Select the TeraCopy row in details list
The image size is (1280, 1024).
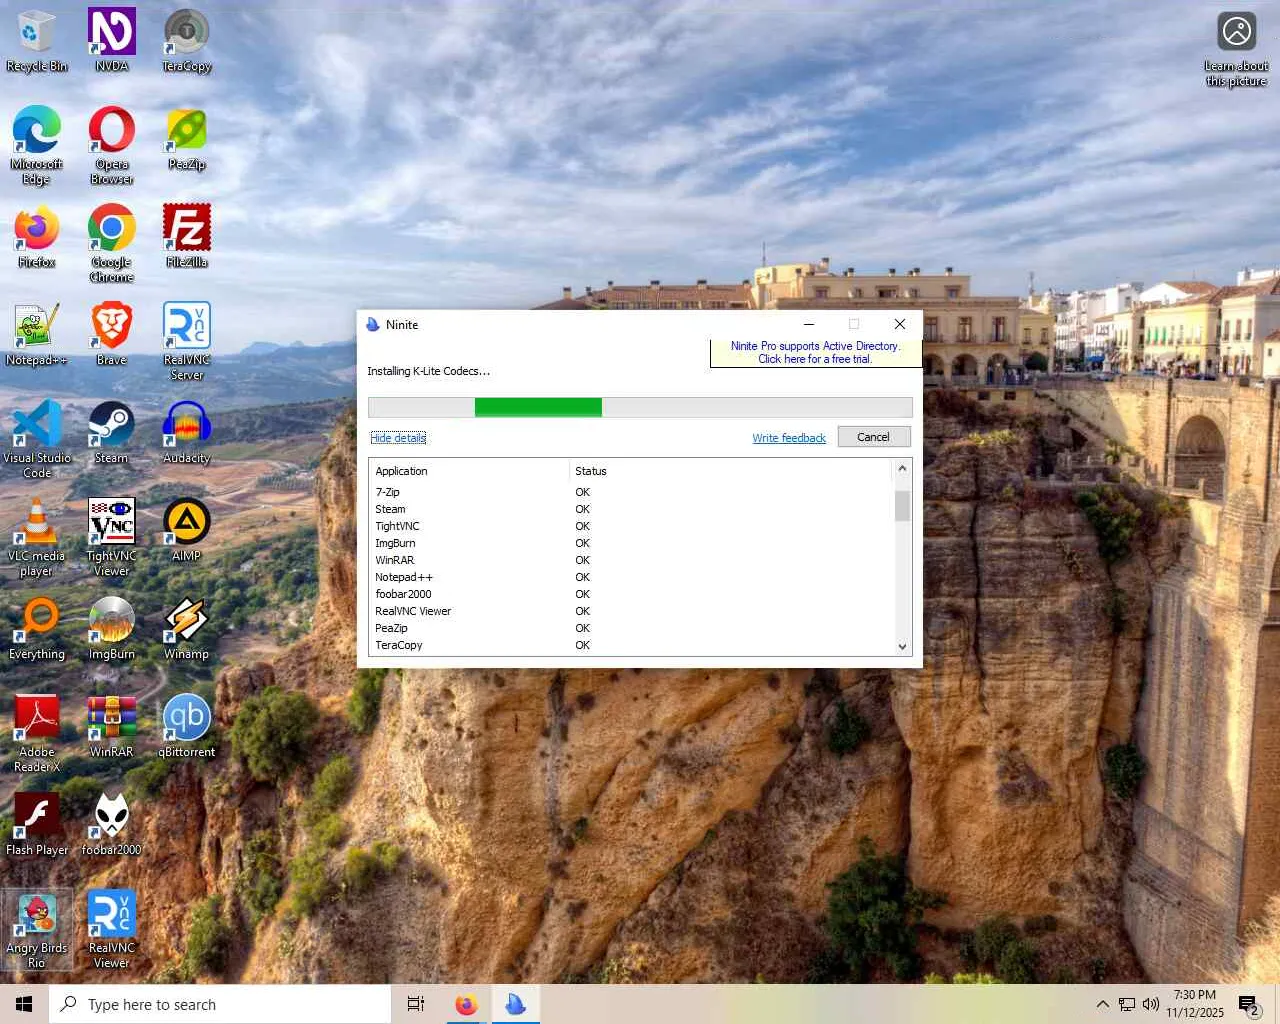[x=630, y=645]
